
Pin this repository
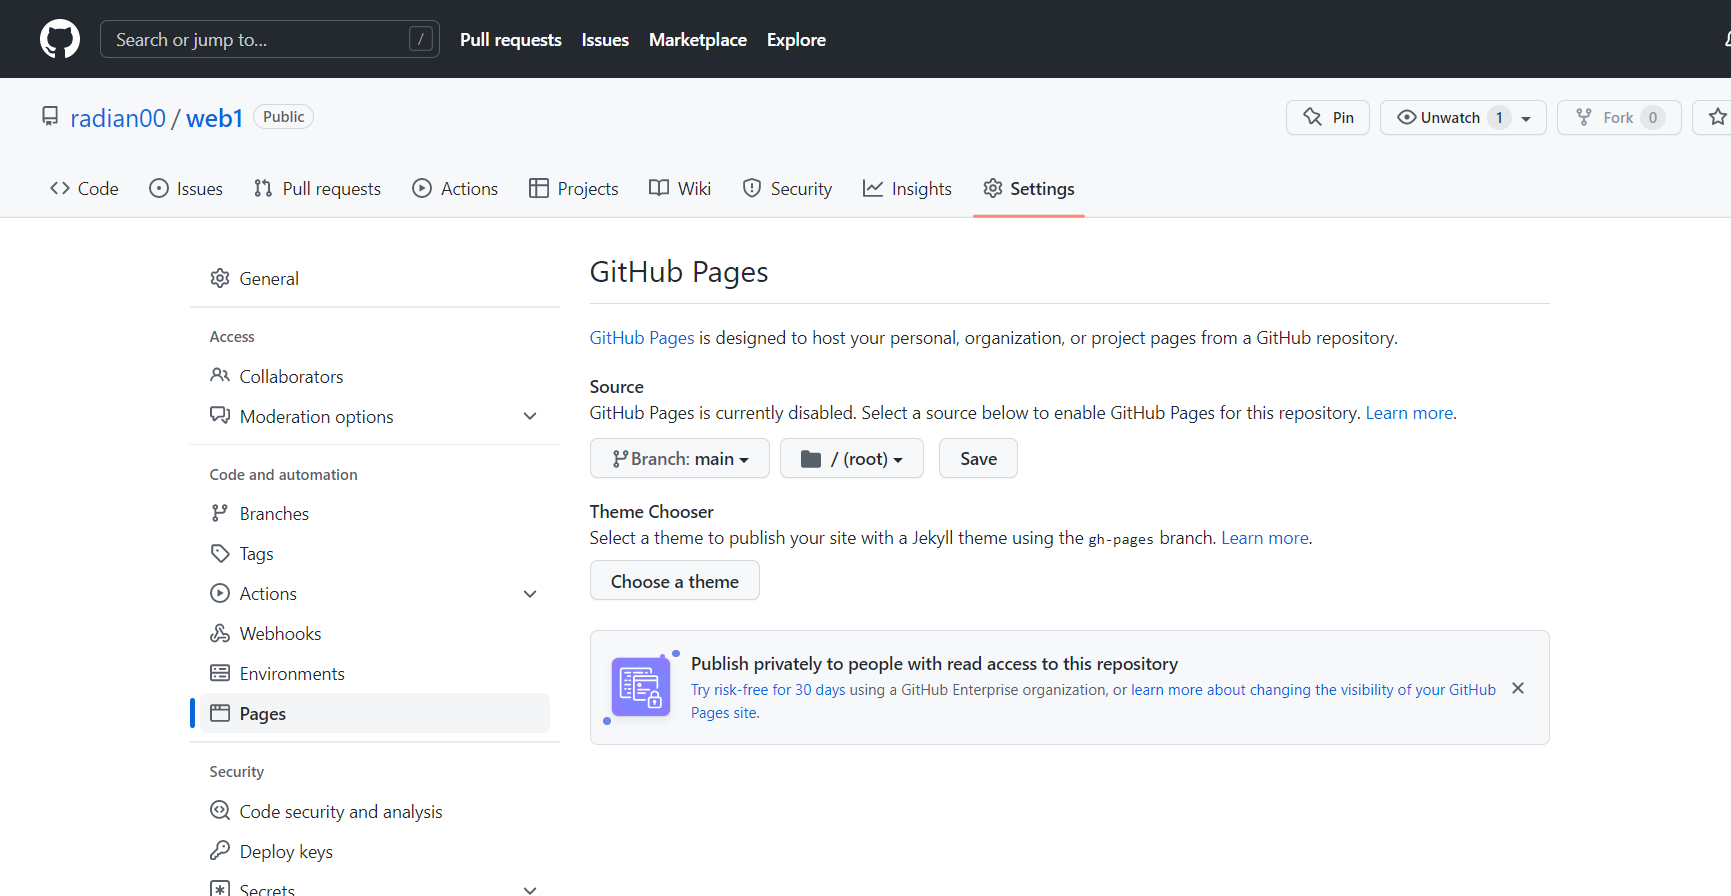[x=1328, y=117]
